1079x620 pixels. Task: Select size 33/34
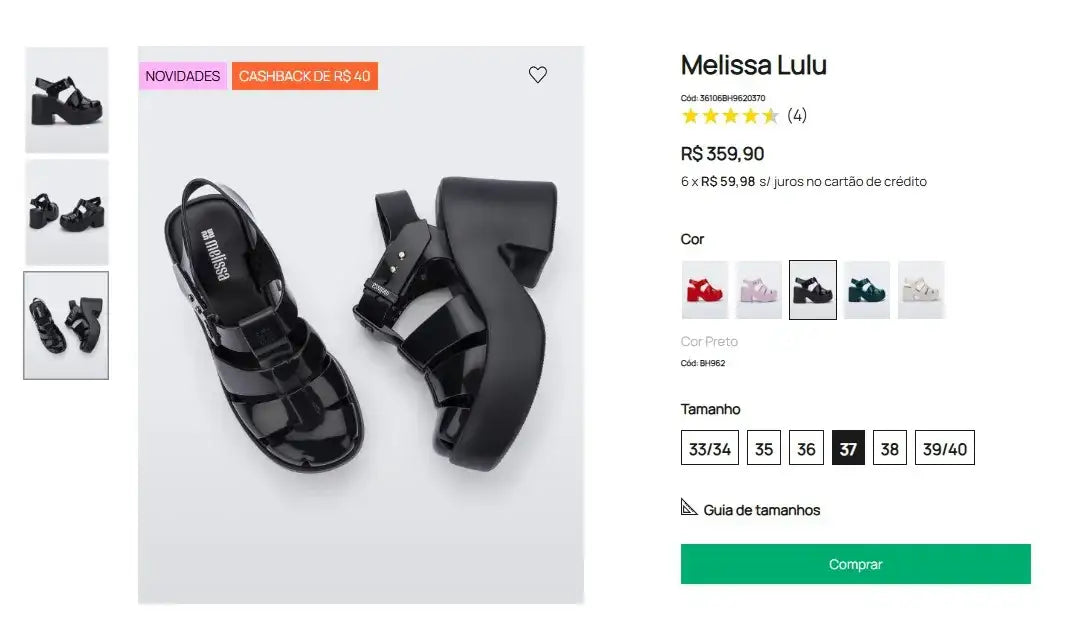pyautogui.click(x=709, y=447)
